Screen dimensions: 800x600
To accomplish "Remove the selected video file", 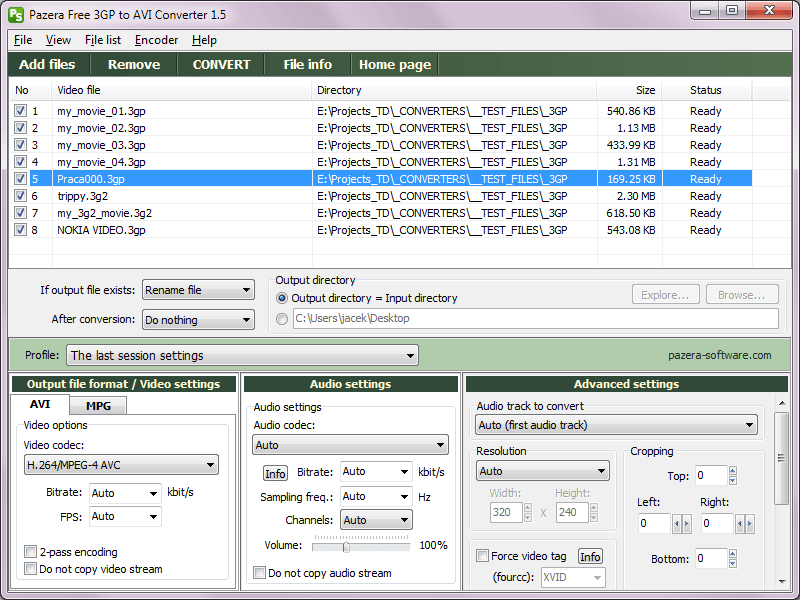I will point(133,64).
